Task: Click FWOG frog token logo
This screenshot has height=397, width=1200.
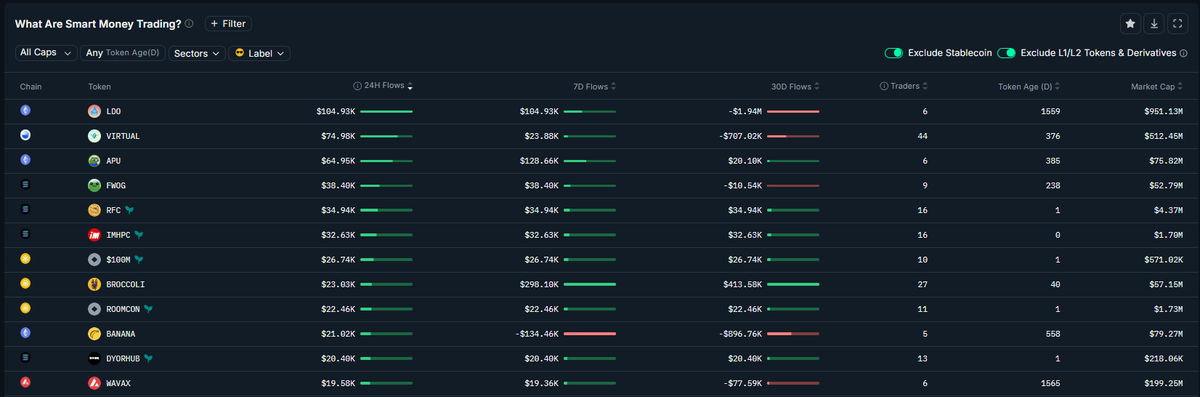Action: pyautogui.click(x=94, y=185)
